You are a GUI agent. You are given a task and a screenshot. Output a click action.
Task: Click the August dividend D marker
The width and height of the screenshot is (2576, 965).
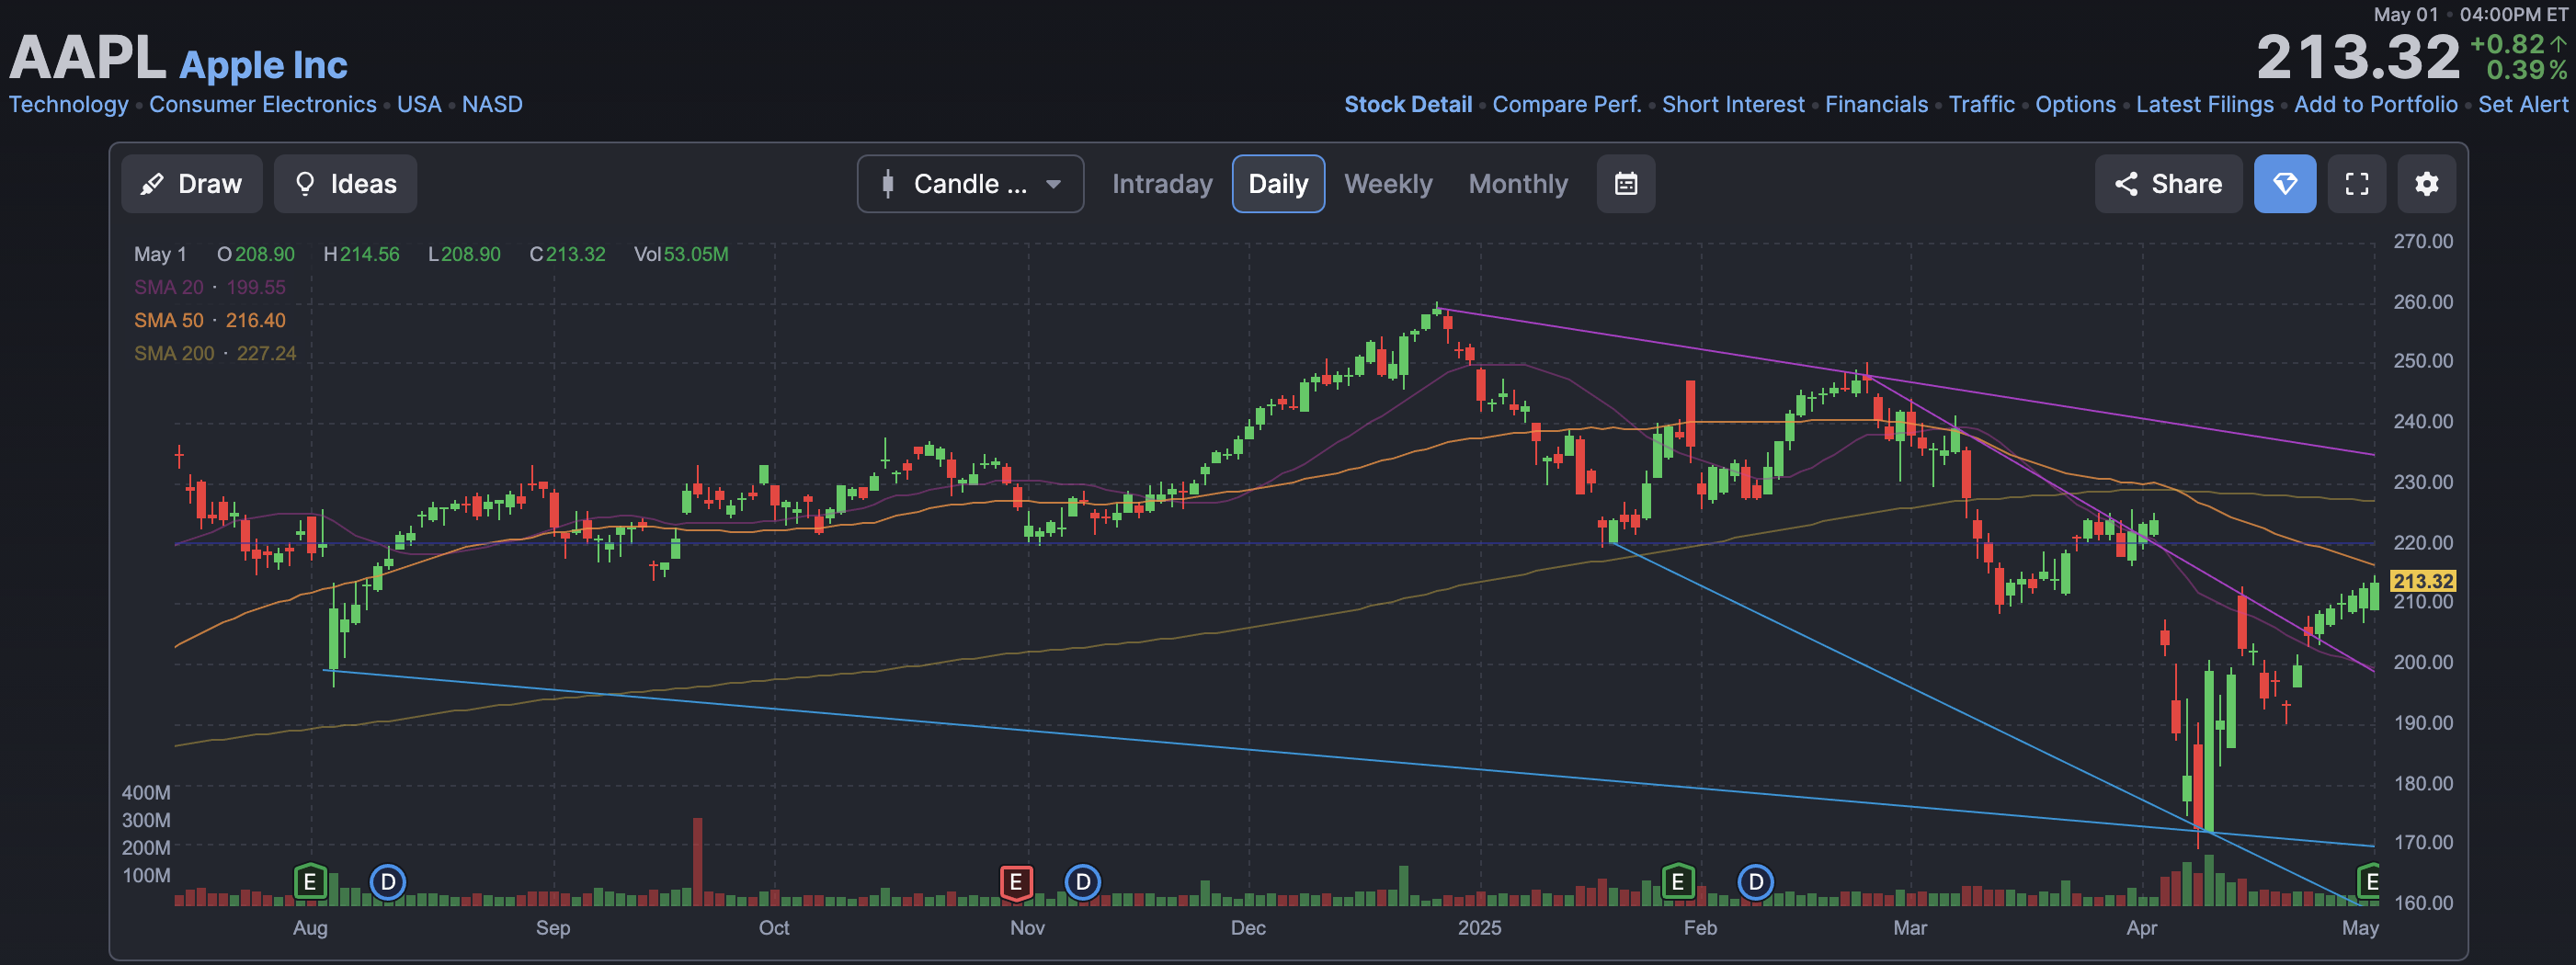click(388, 882)
